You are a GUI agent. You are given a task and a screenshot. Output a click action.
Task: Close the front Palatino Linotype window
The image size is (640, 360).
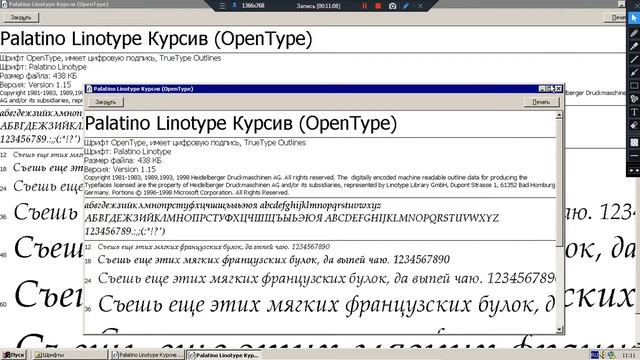coord(558,89)
